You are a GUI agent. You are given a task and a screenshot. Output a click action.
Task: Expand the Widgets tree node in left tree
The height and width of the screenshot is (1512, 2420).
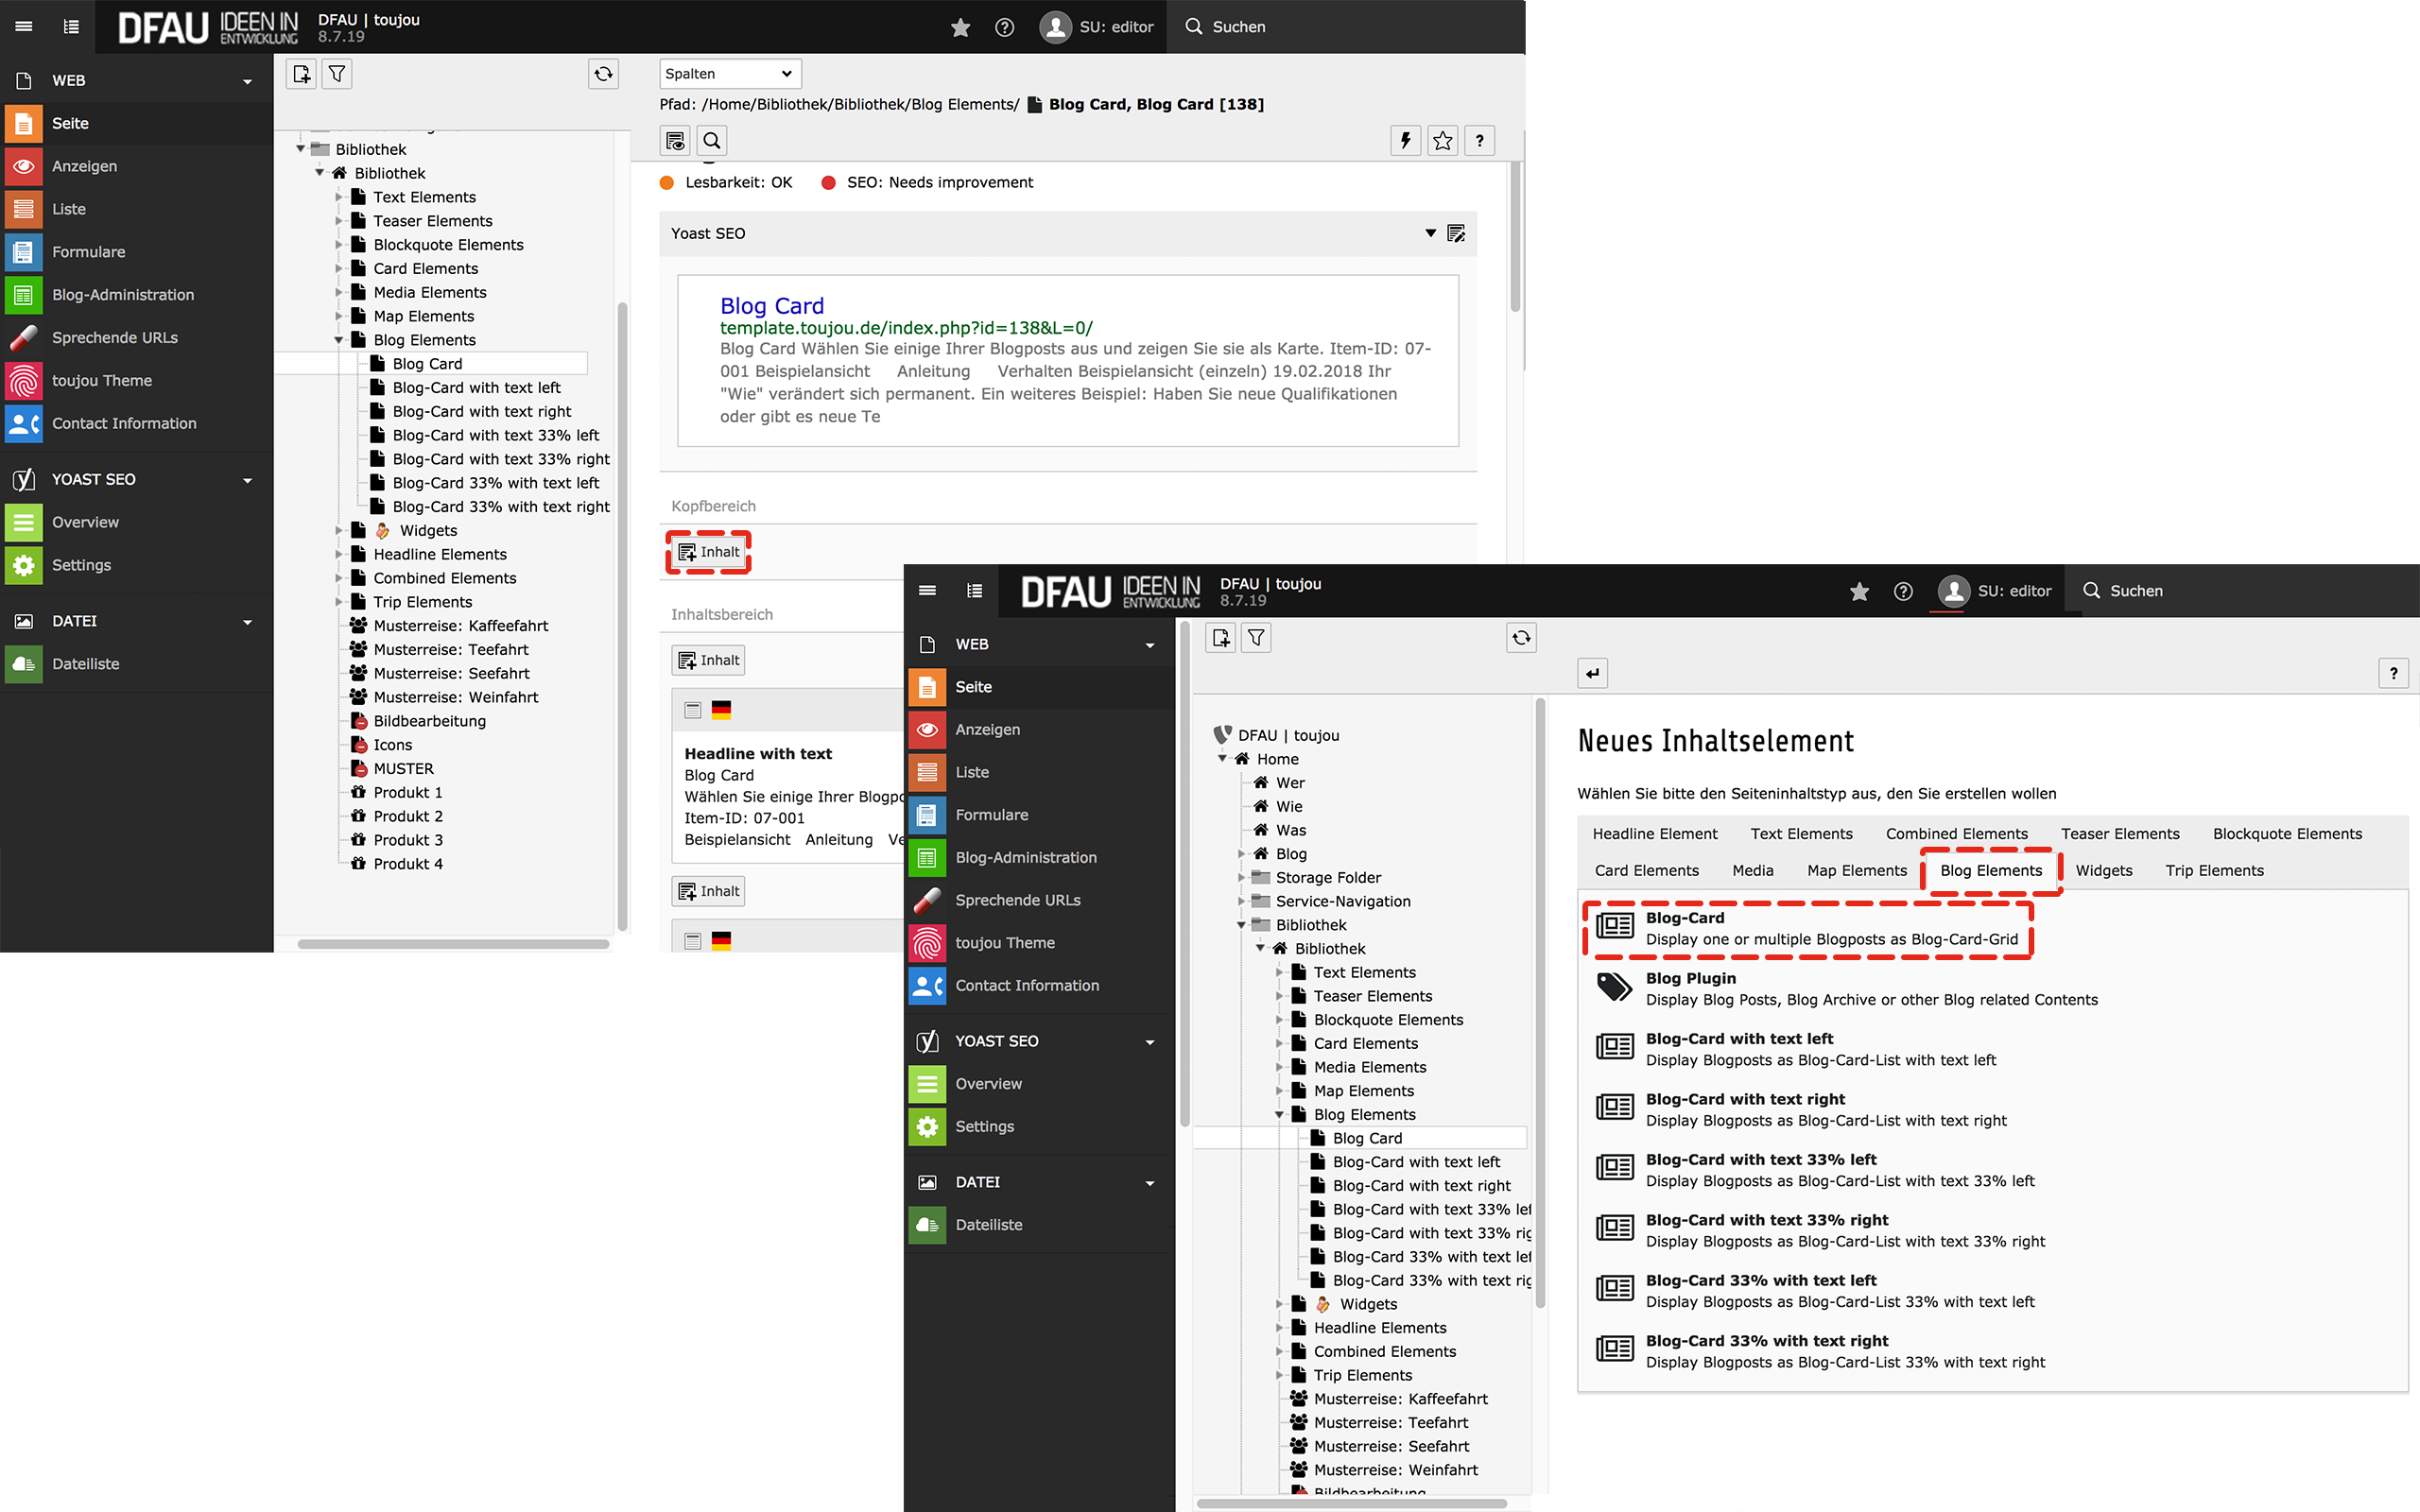click(339, 531)
